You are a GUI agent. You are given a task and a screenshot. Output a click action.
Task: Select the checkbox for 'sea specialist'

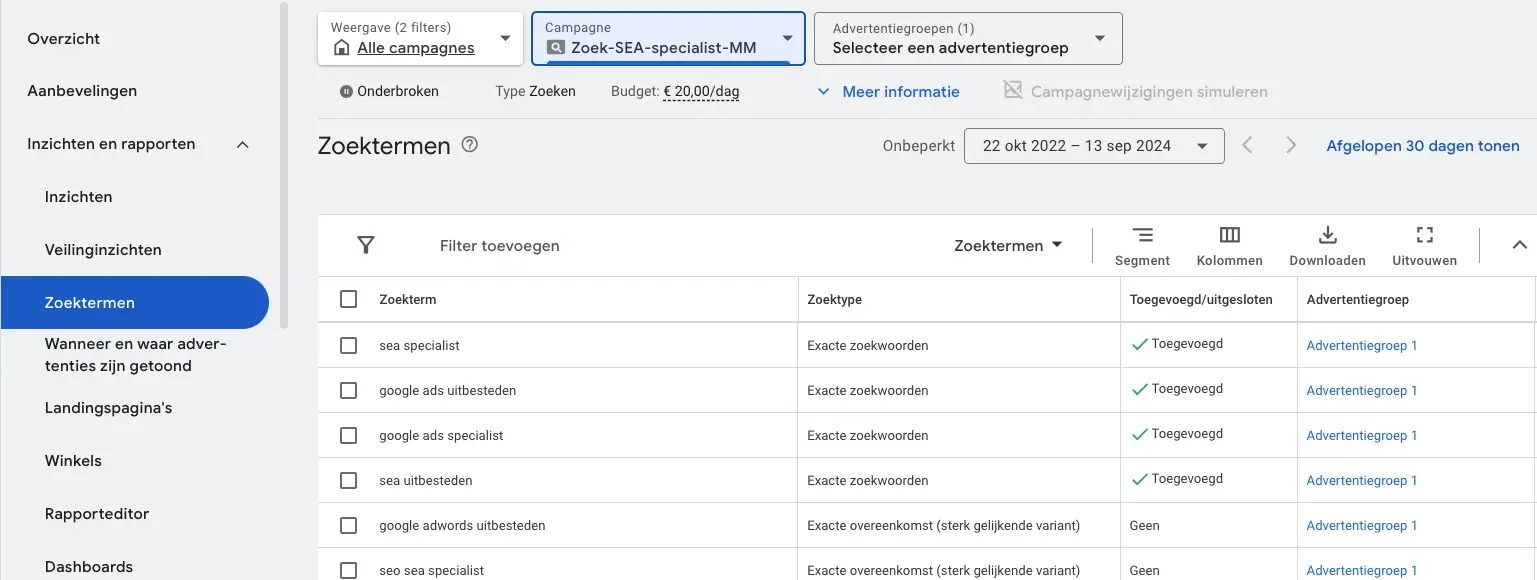click(x=348, y=344)
